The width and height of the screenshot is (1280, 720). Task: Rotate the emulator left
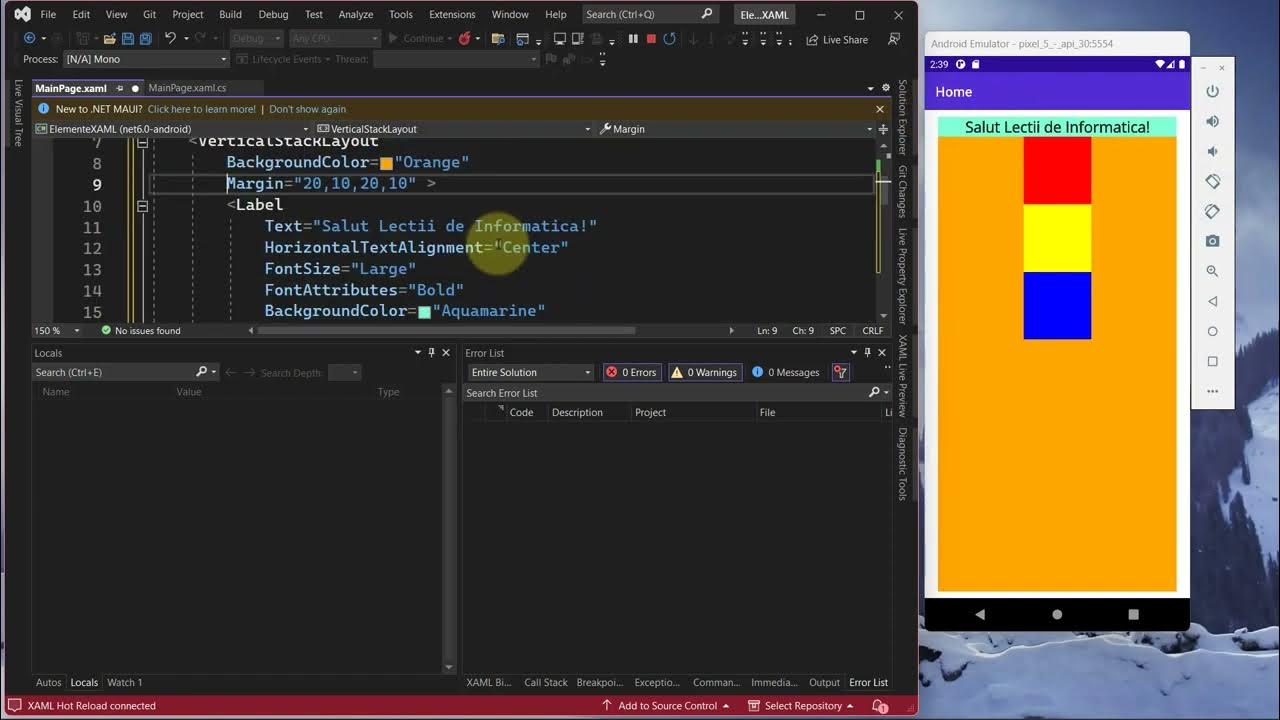(1213, 181)
